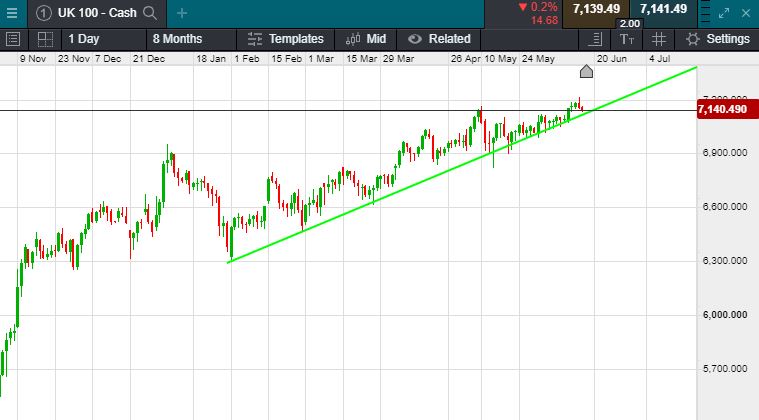Click the 21 Dec date label
Screen dimensions: 759x420
pyautogui.click(x=149, y=59)
